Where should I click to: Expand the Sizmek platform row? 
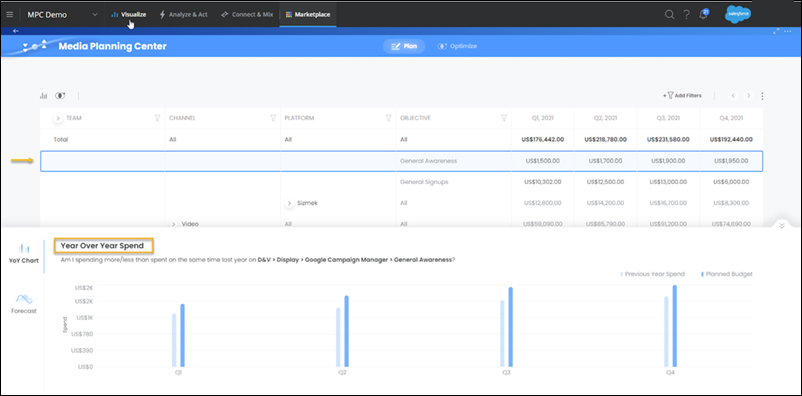click(x=289, y=203)
